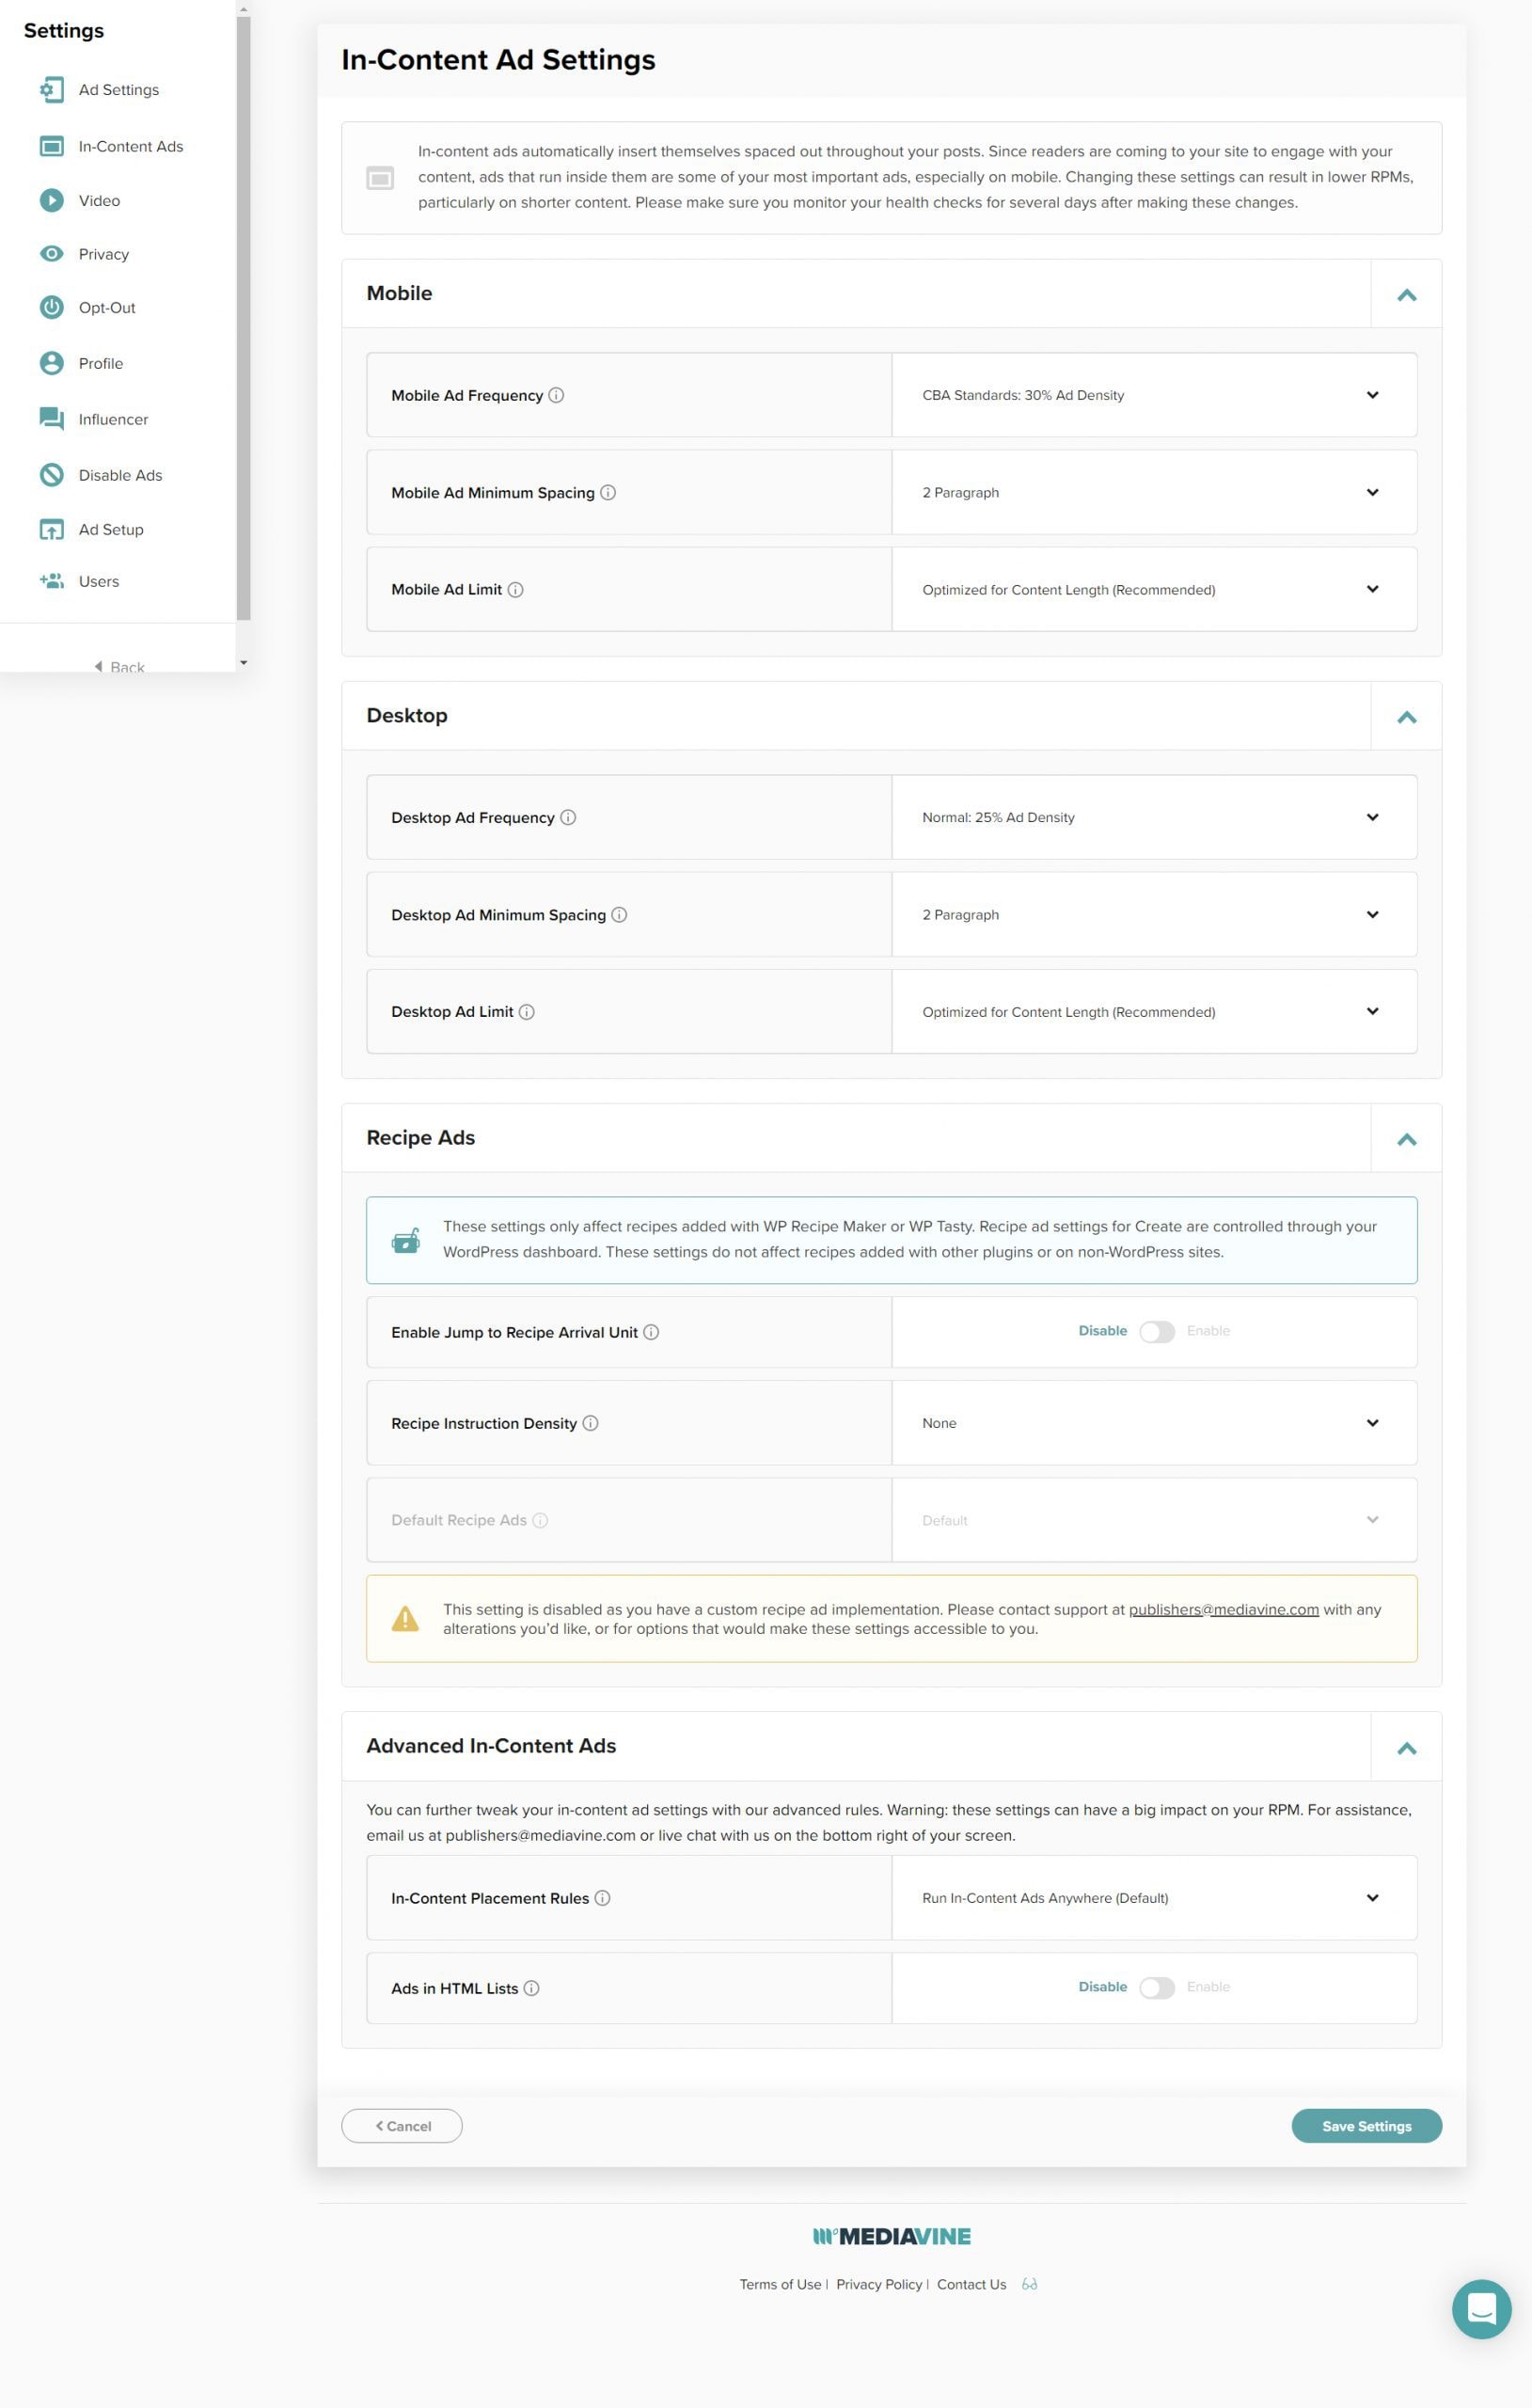Click the sidebar scroll down arrow
The image size is (1532, 2408).
pyautogui.click(x=243, y=662)
